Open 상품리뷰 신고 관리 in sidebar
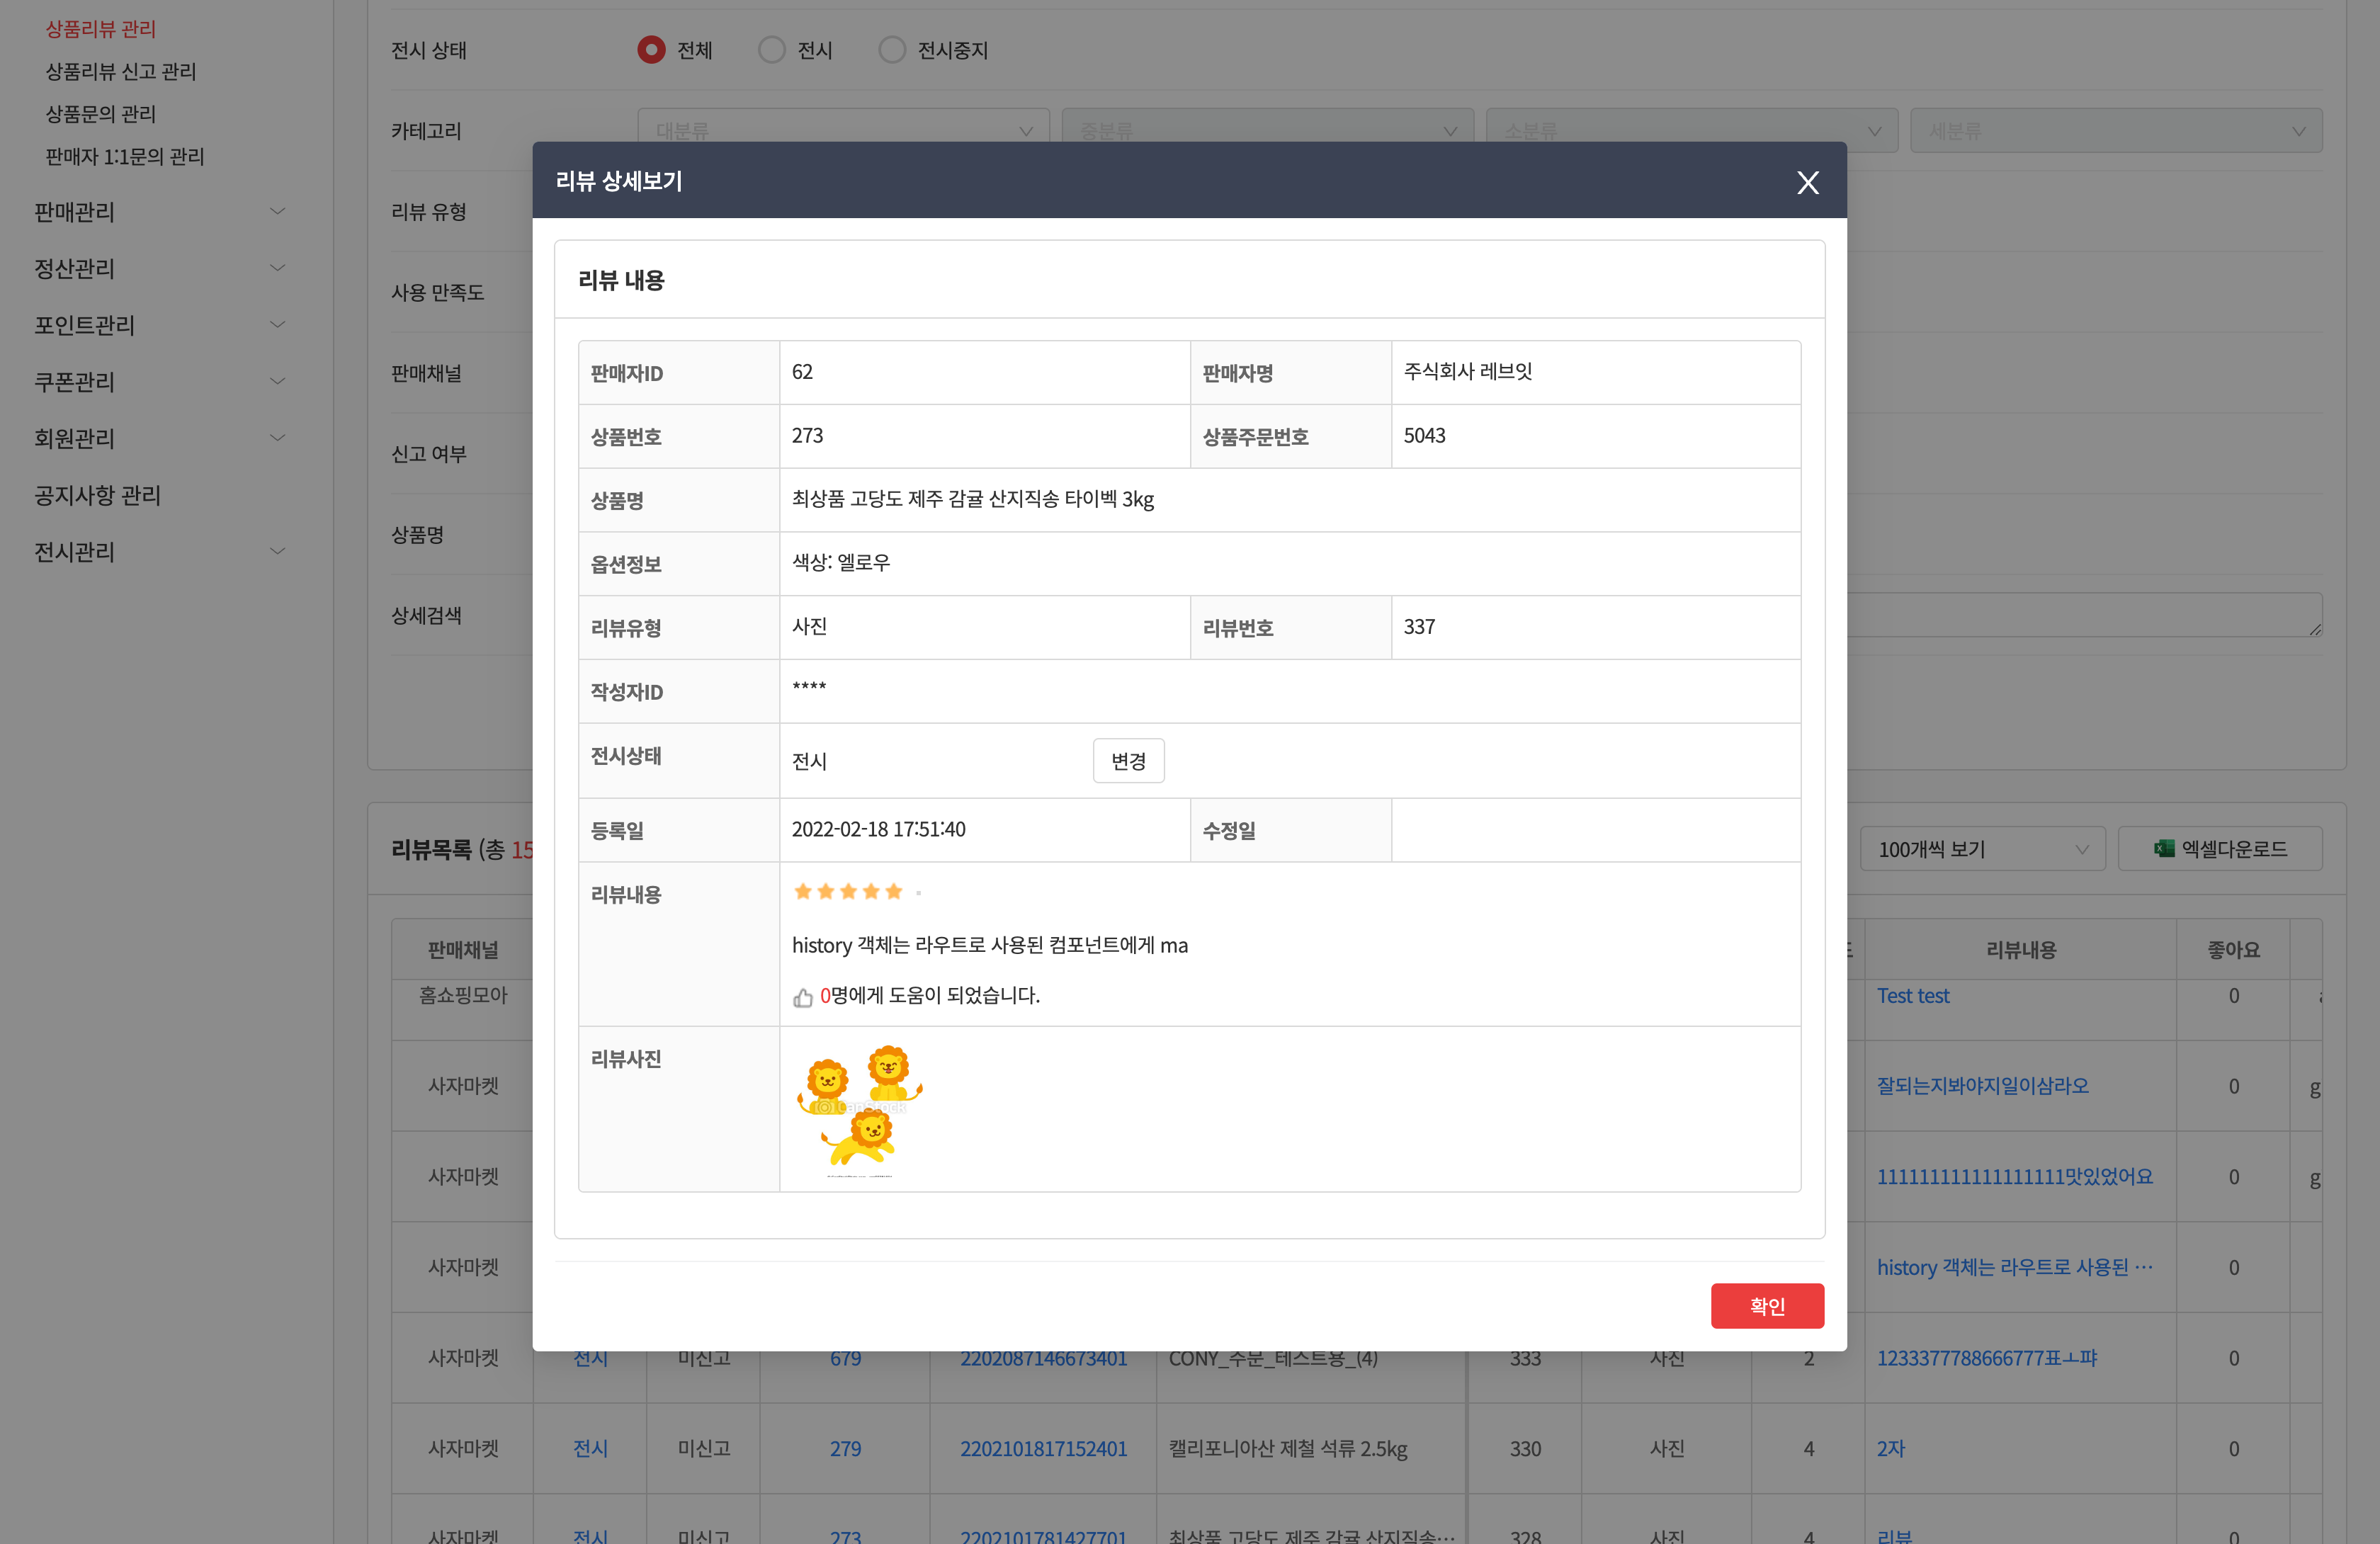 (120, 71)
